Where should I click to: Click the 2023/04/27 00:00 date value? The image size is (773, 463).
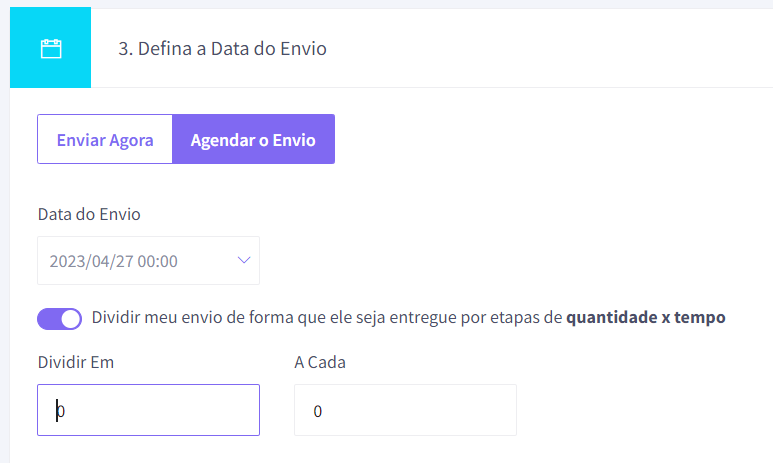click(x=113, y=261)
